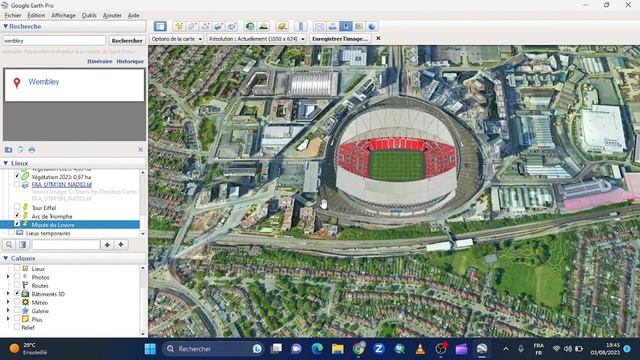Collapse the Calques panel

click(5, 258)
